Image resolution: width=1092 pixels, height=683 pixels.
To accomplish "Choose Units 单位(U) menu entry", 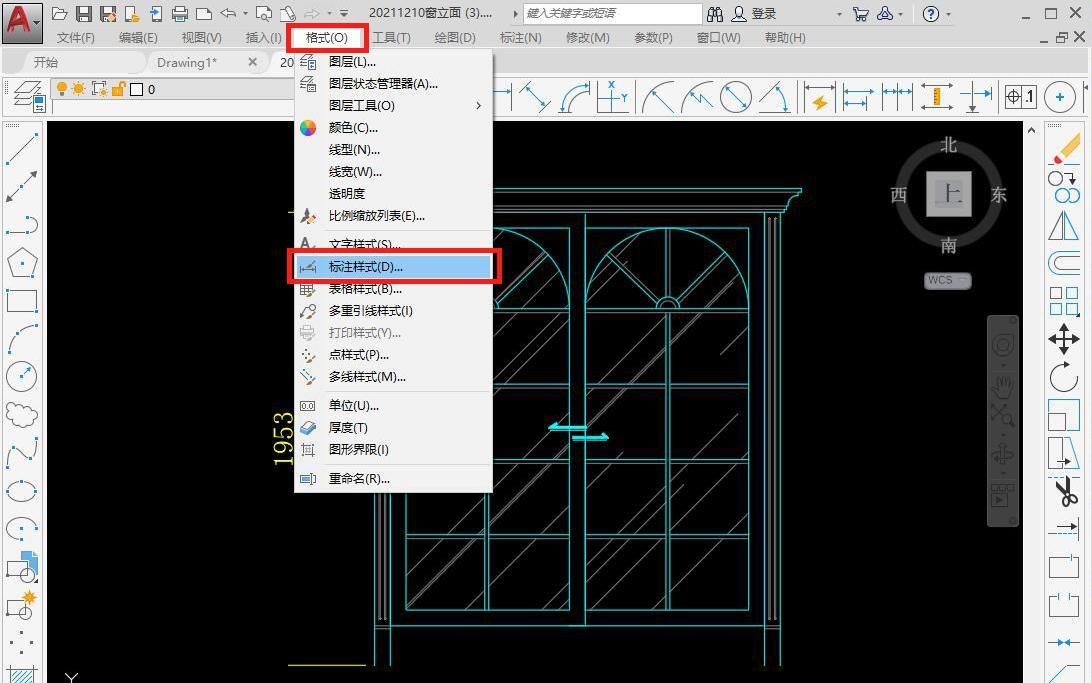I will click(393, 405).
